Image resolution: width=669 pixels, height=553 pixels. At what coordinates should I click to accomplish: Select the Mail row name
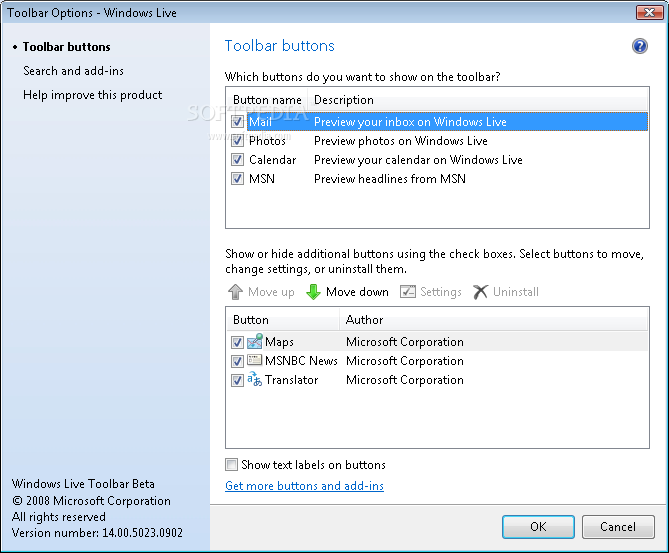[x=260, y=122]
